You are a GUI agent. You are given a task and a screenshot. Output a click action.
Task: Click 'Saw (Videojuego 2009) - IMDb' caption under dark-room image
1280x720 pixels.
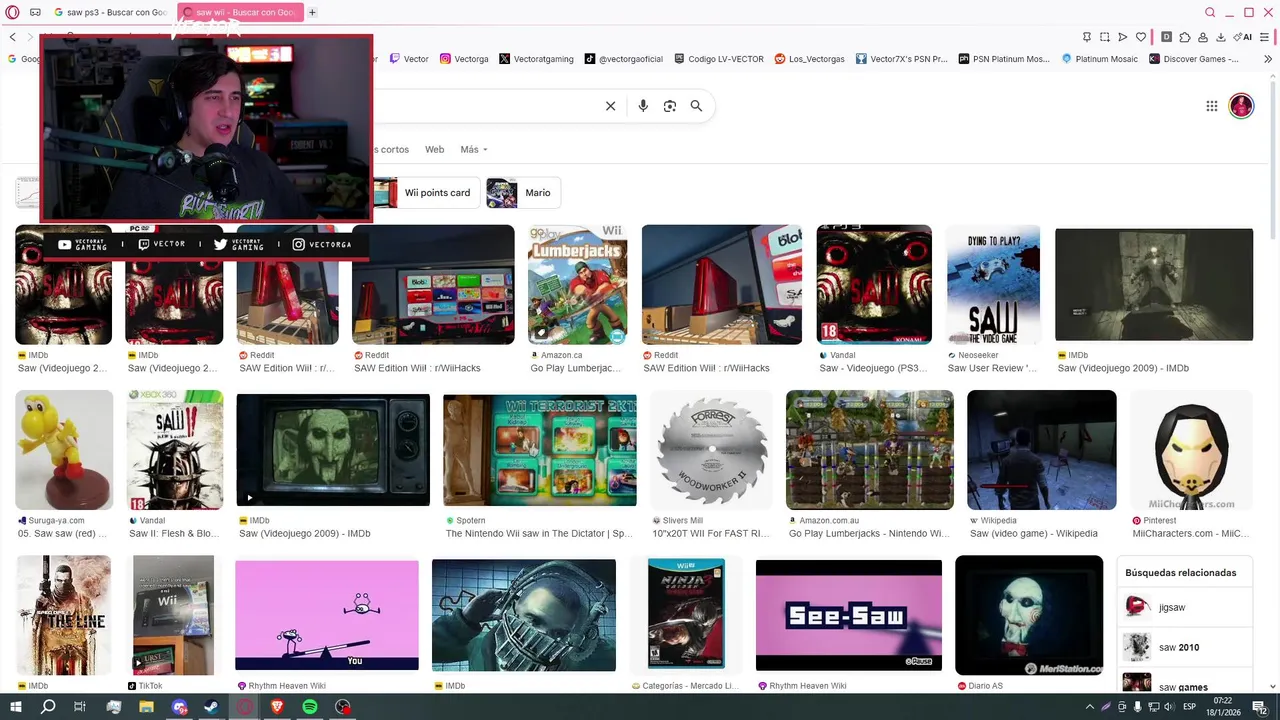[1123, 368]
